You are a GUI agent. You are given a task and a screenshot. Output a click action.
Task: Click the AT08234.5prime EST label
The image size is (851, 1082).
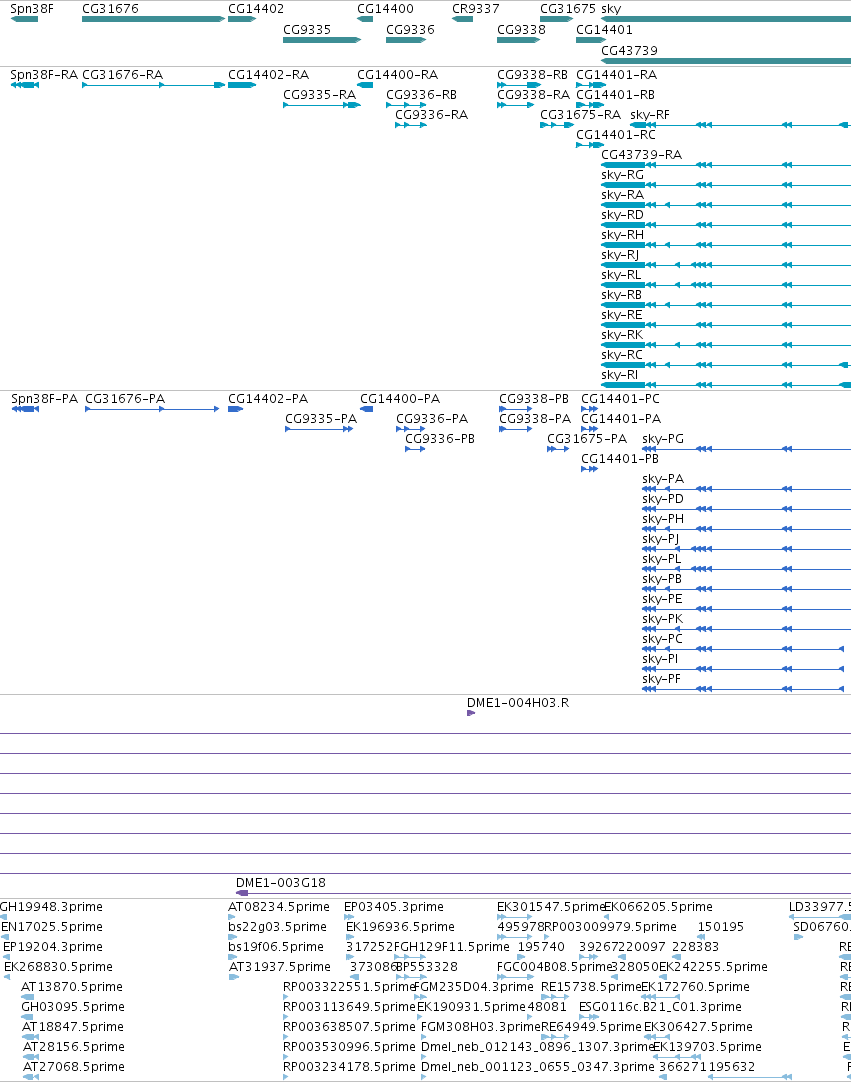pos(280,907)
